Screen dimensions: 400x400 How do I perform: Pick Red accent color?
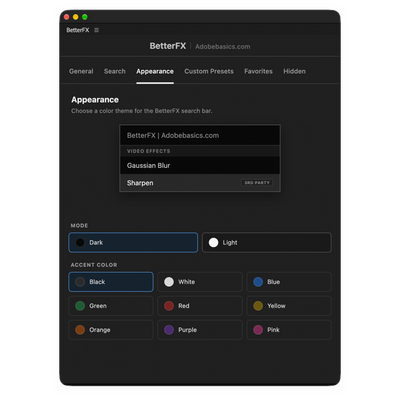tap(200, 306)
